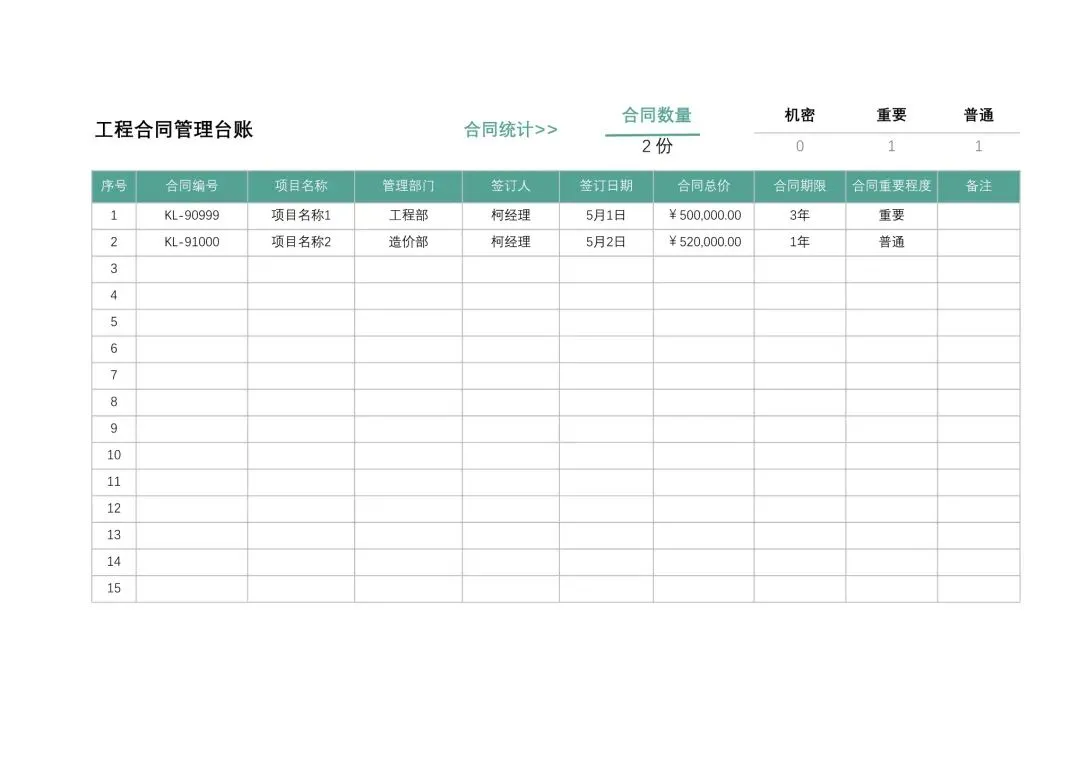The width and height of the screenshot is (1080, 759).
Task: Select serial number cell 8
Action: click(114, 402)
